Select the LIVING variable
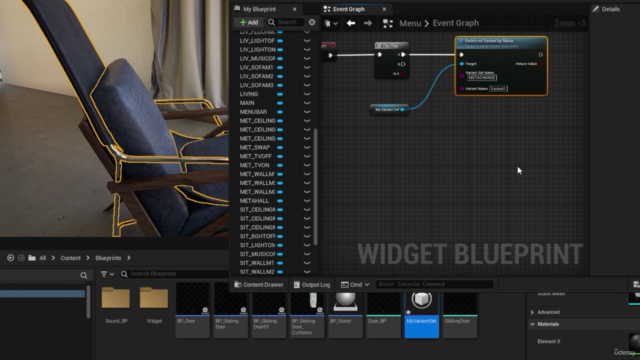The image size is (640, 360). [x=249, y=94]
